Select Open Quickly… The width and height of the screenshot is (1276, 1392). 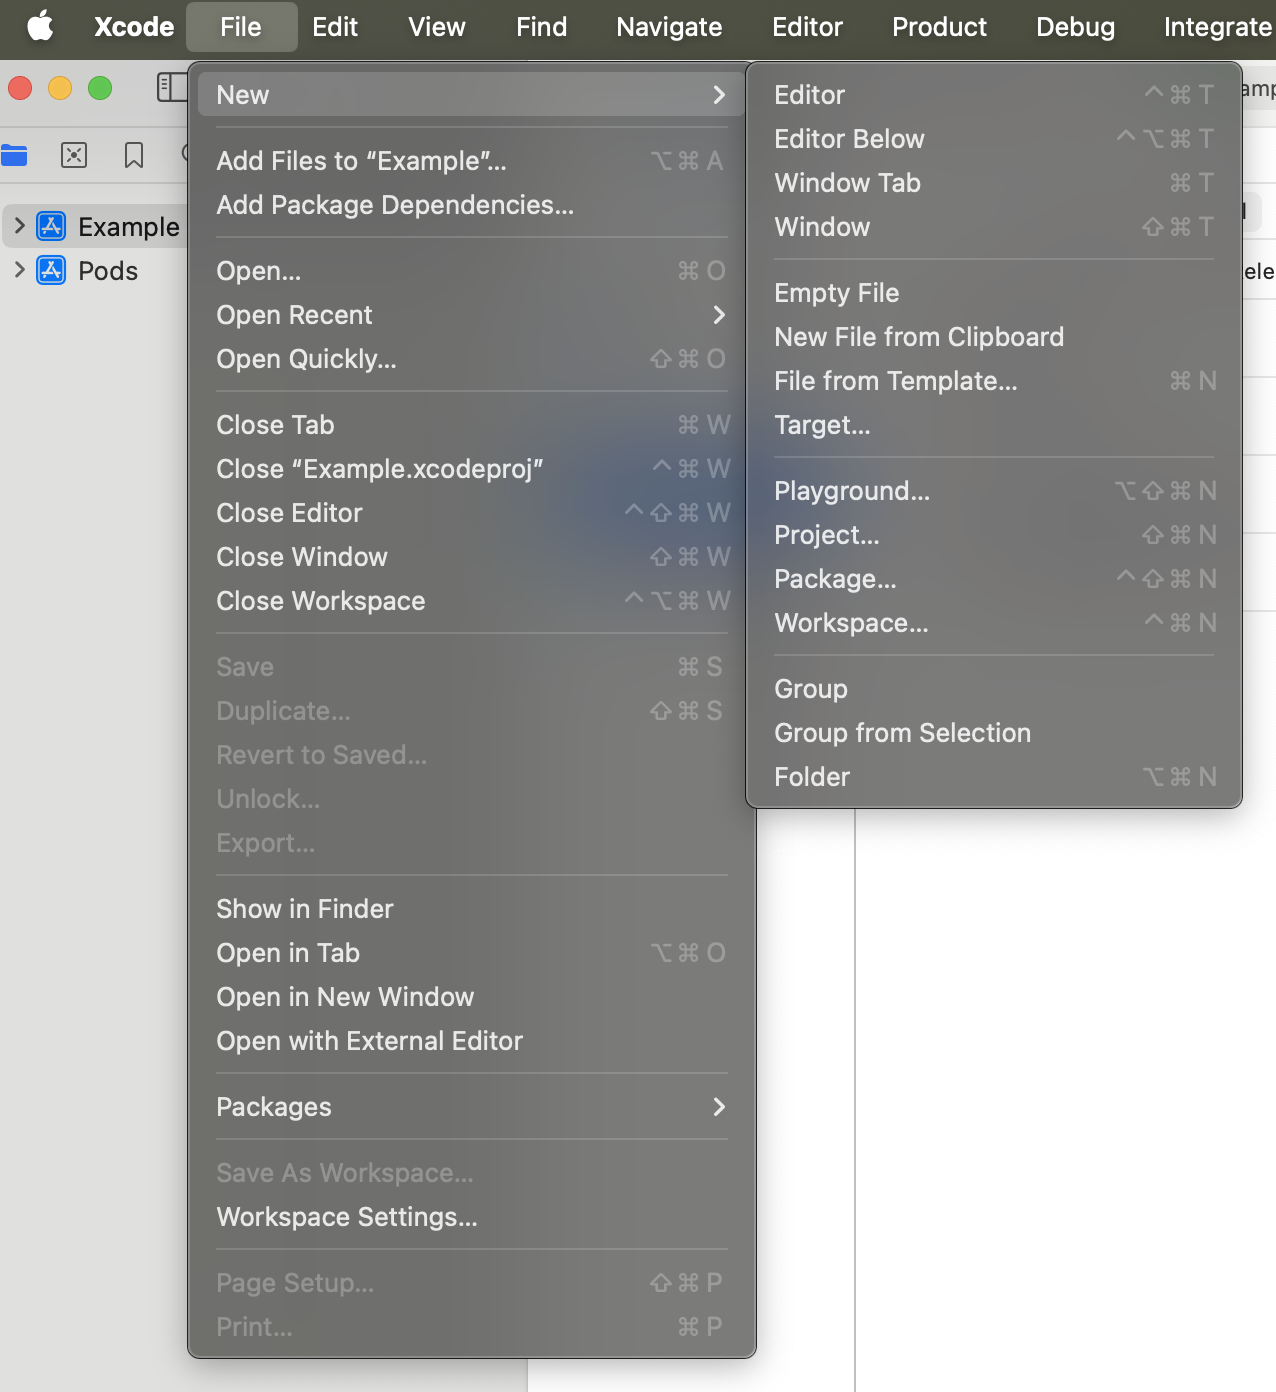click(x=471, y=359)
